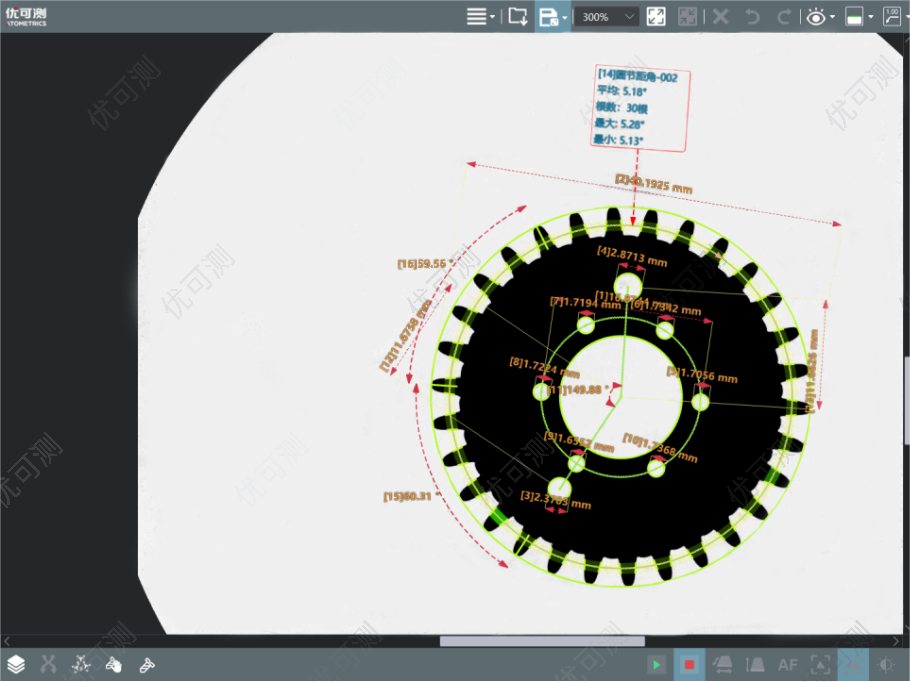910x682 pixels.
Task: Select the probe pen tool icon
Action: (147, 664)
